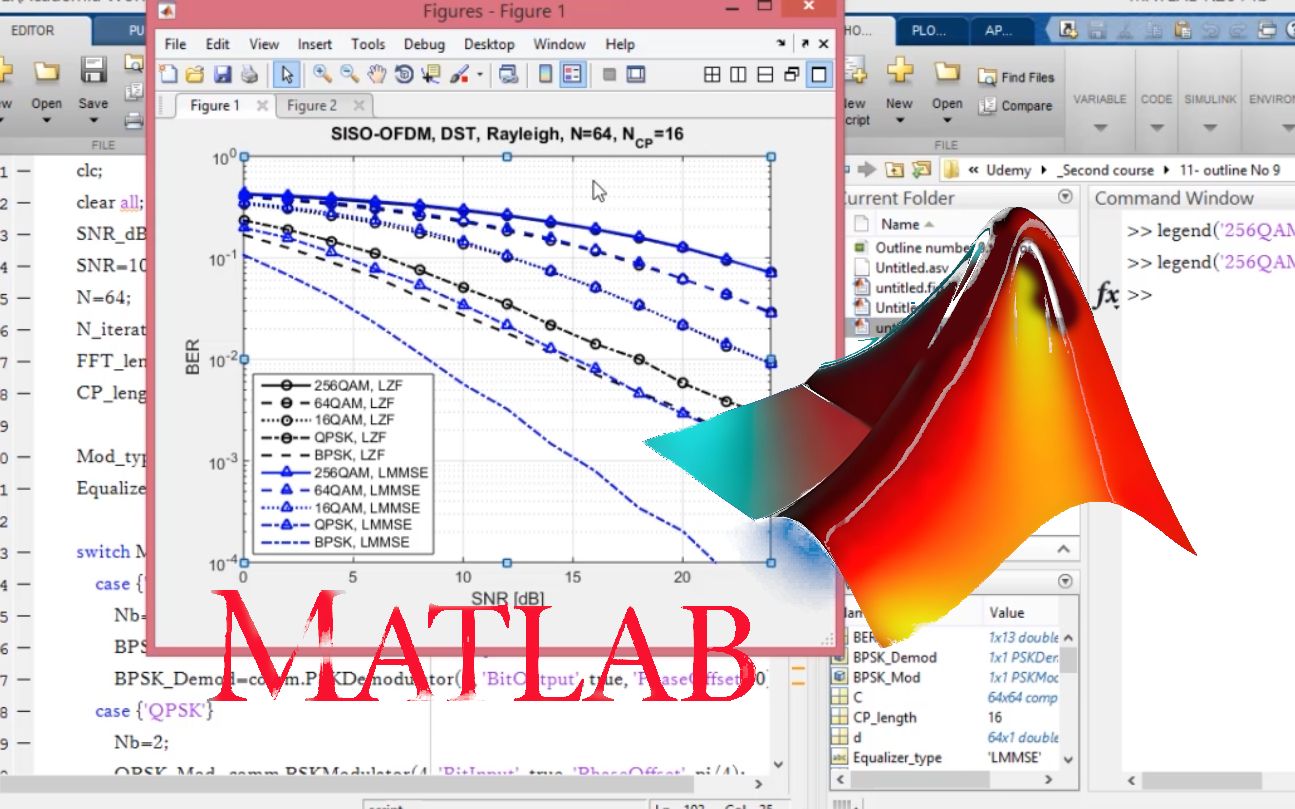Click the paste icon in quick access toolbar

click(1183, 30)
